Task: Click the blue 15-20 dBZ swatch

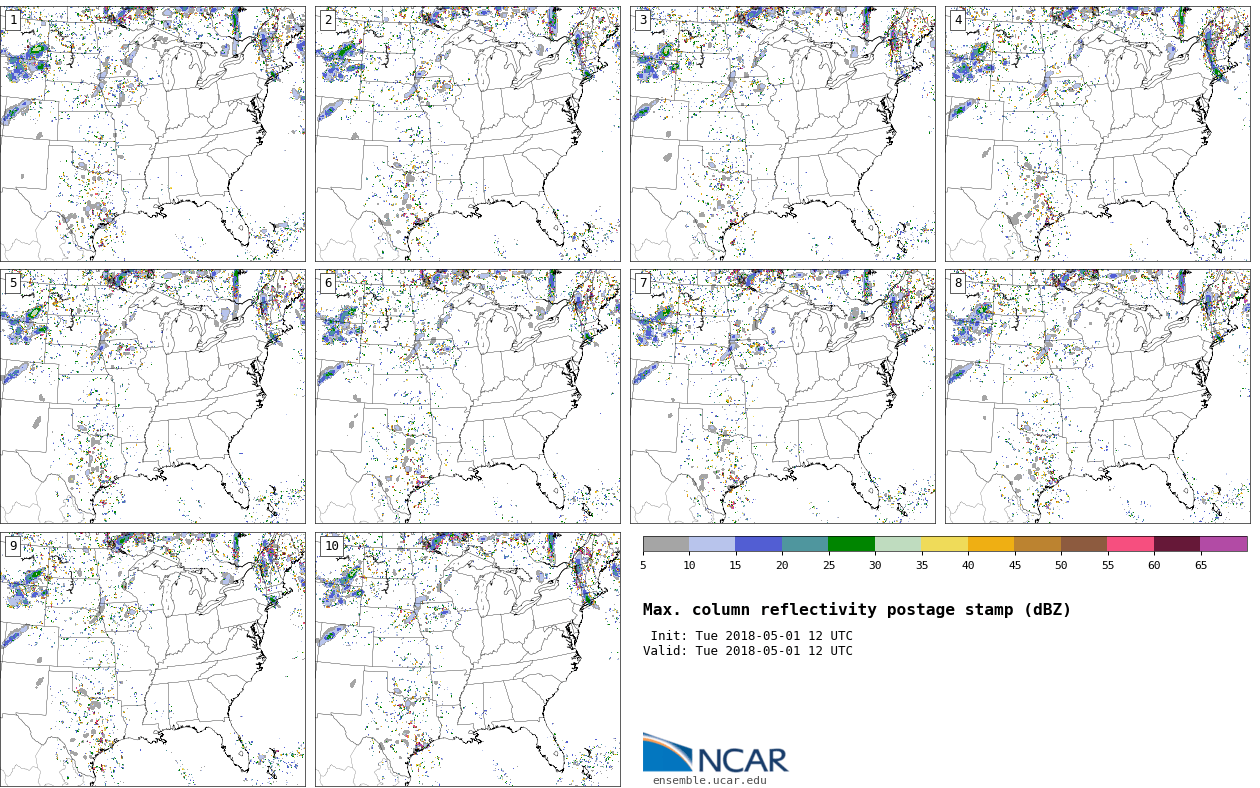Action: [x=759, y=544]
